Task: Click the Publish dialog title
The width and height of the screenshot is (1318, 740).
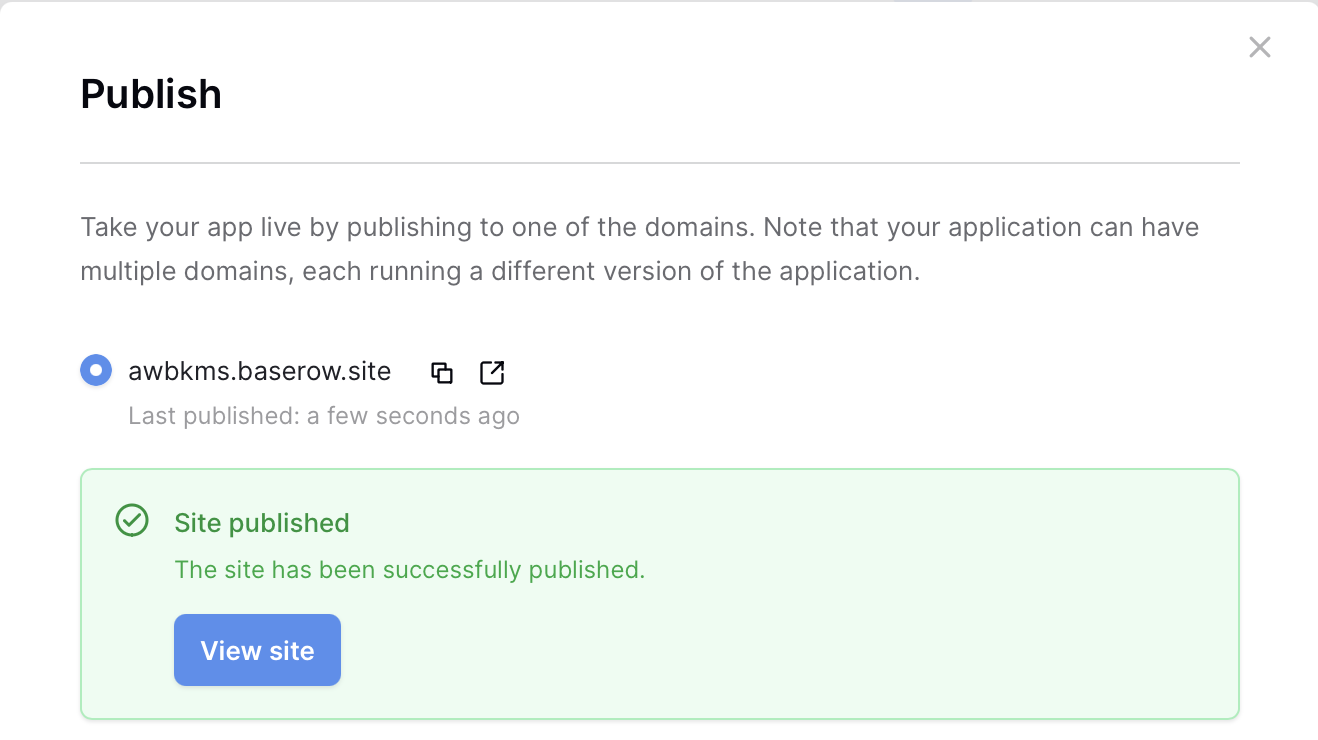Action: [151, 94]
